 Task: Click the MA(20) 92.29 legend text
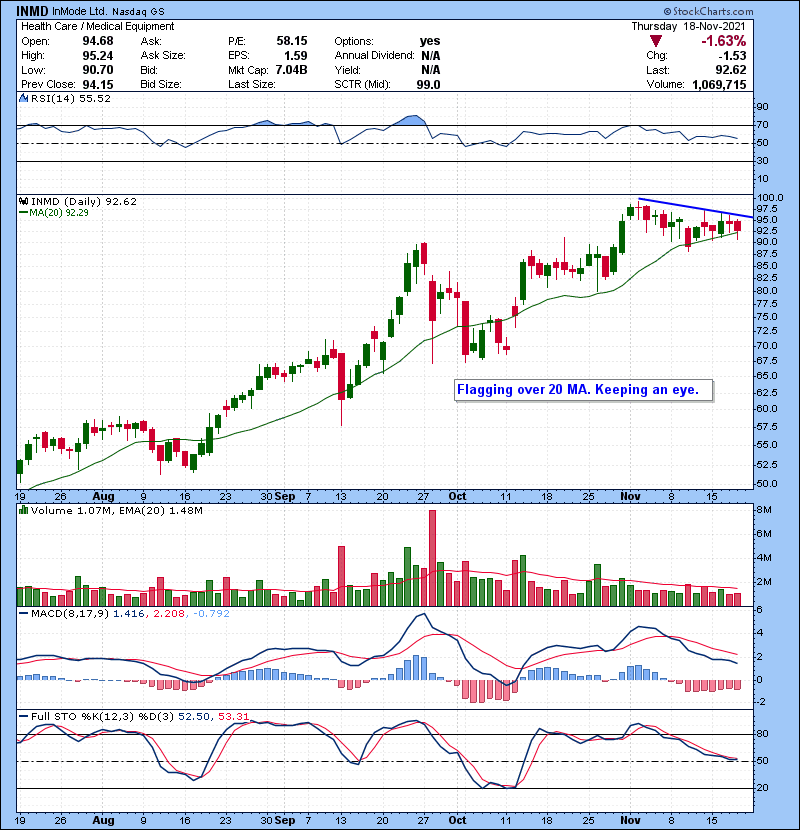59,213
